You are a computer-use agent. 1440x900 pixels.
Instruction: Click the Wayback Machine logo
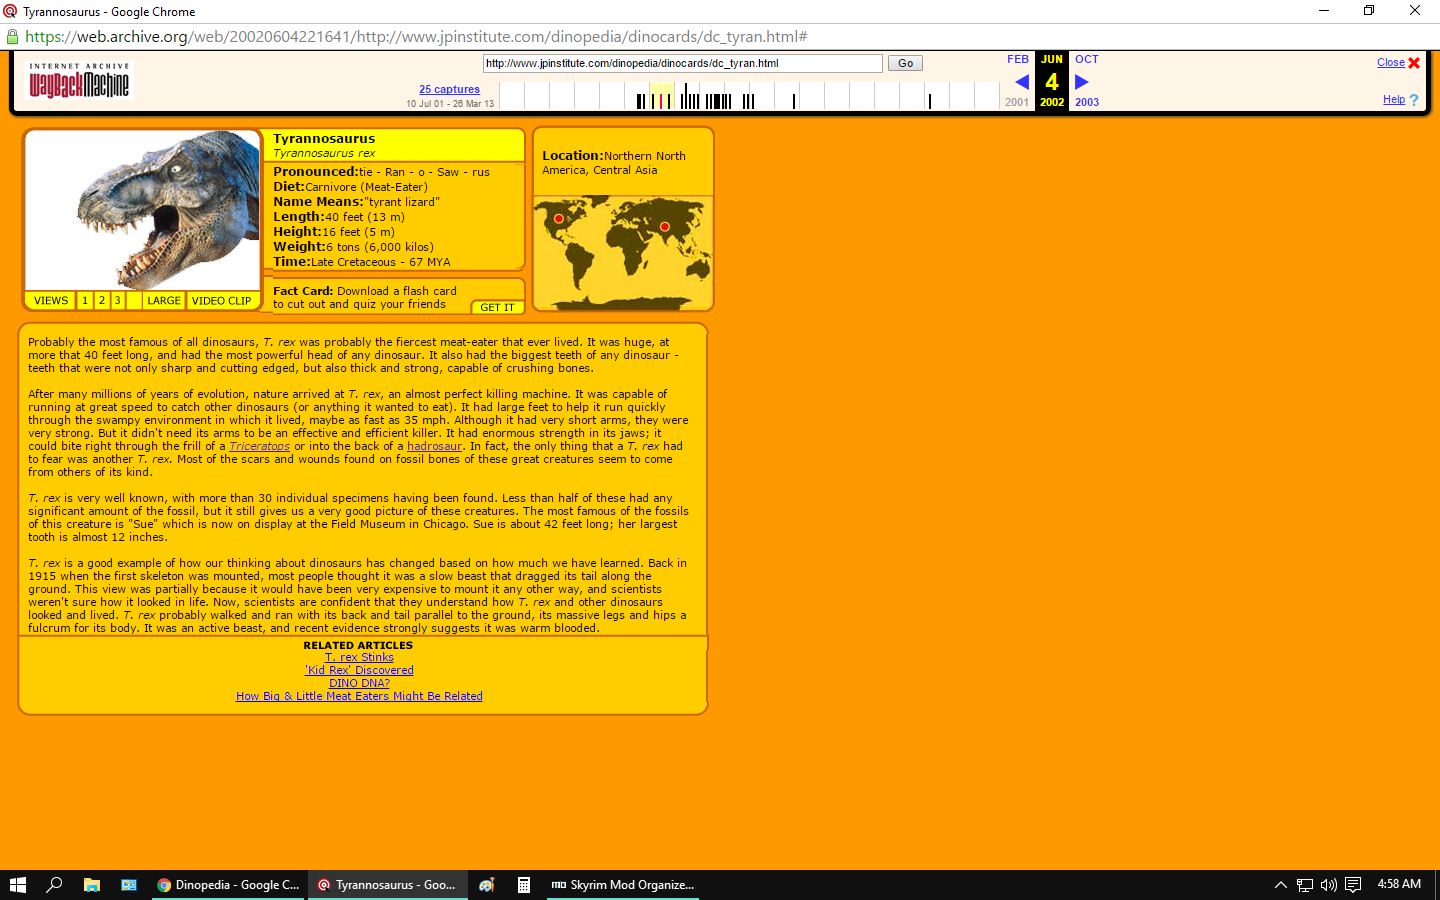pos(79,81)
